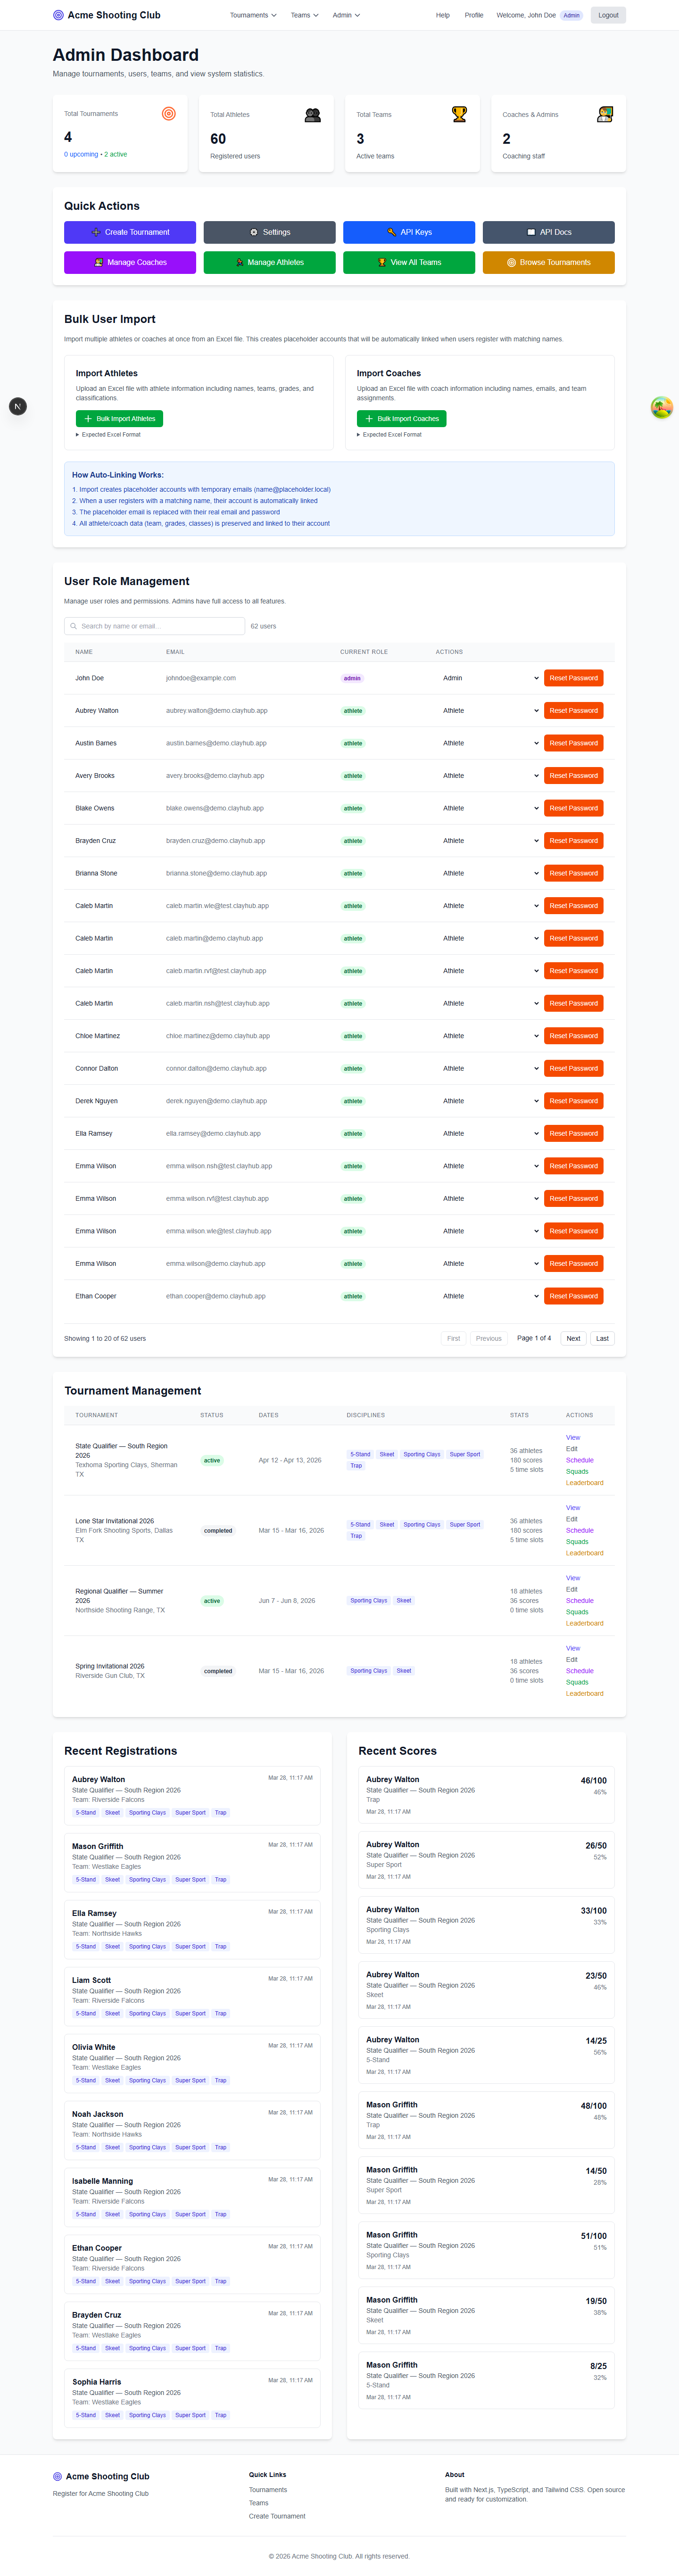
Task: Click the athletes icon on Total Athletes card
Action: click(x=313, y=115)
